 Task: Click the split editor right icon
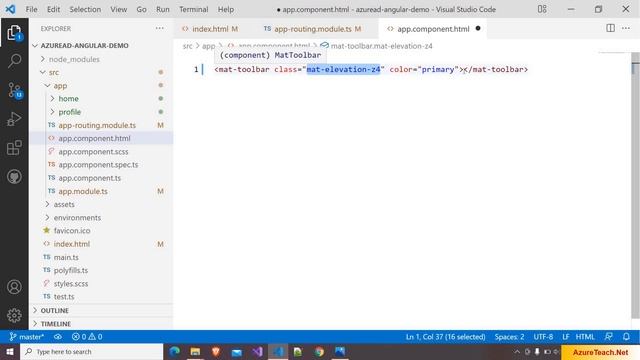(x=610, y=28)
